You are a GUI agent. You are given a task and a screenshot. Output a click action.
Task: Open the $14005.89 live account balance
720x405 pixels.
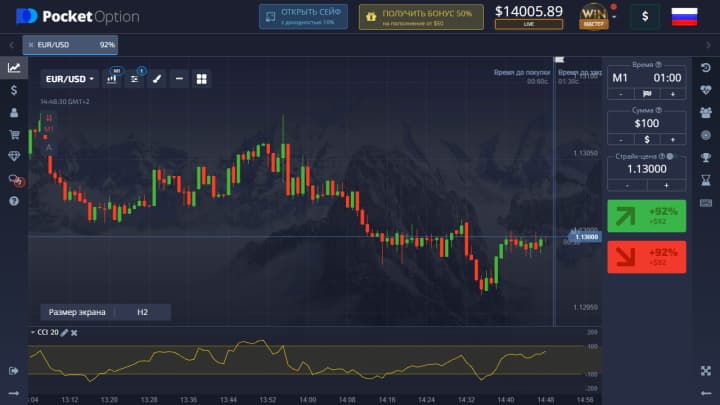coord(529,17)
